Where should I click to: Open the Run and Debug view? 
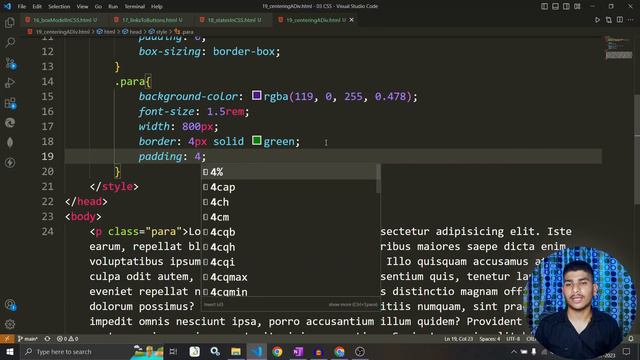coord(10,83)
